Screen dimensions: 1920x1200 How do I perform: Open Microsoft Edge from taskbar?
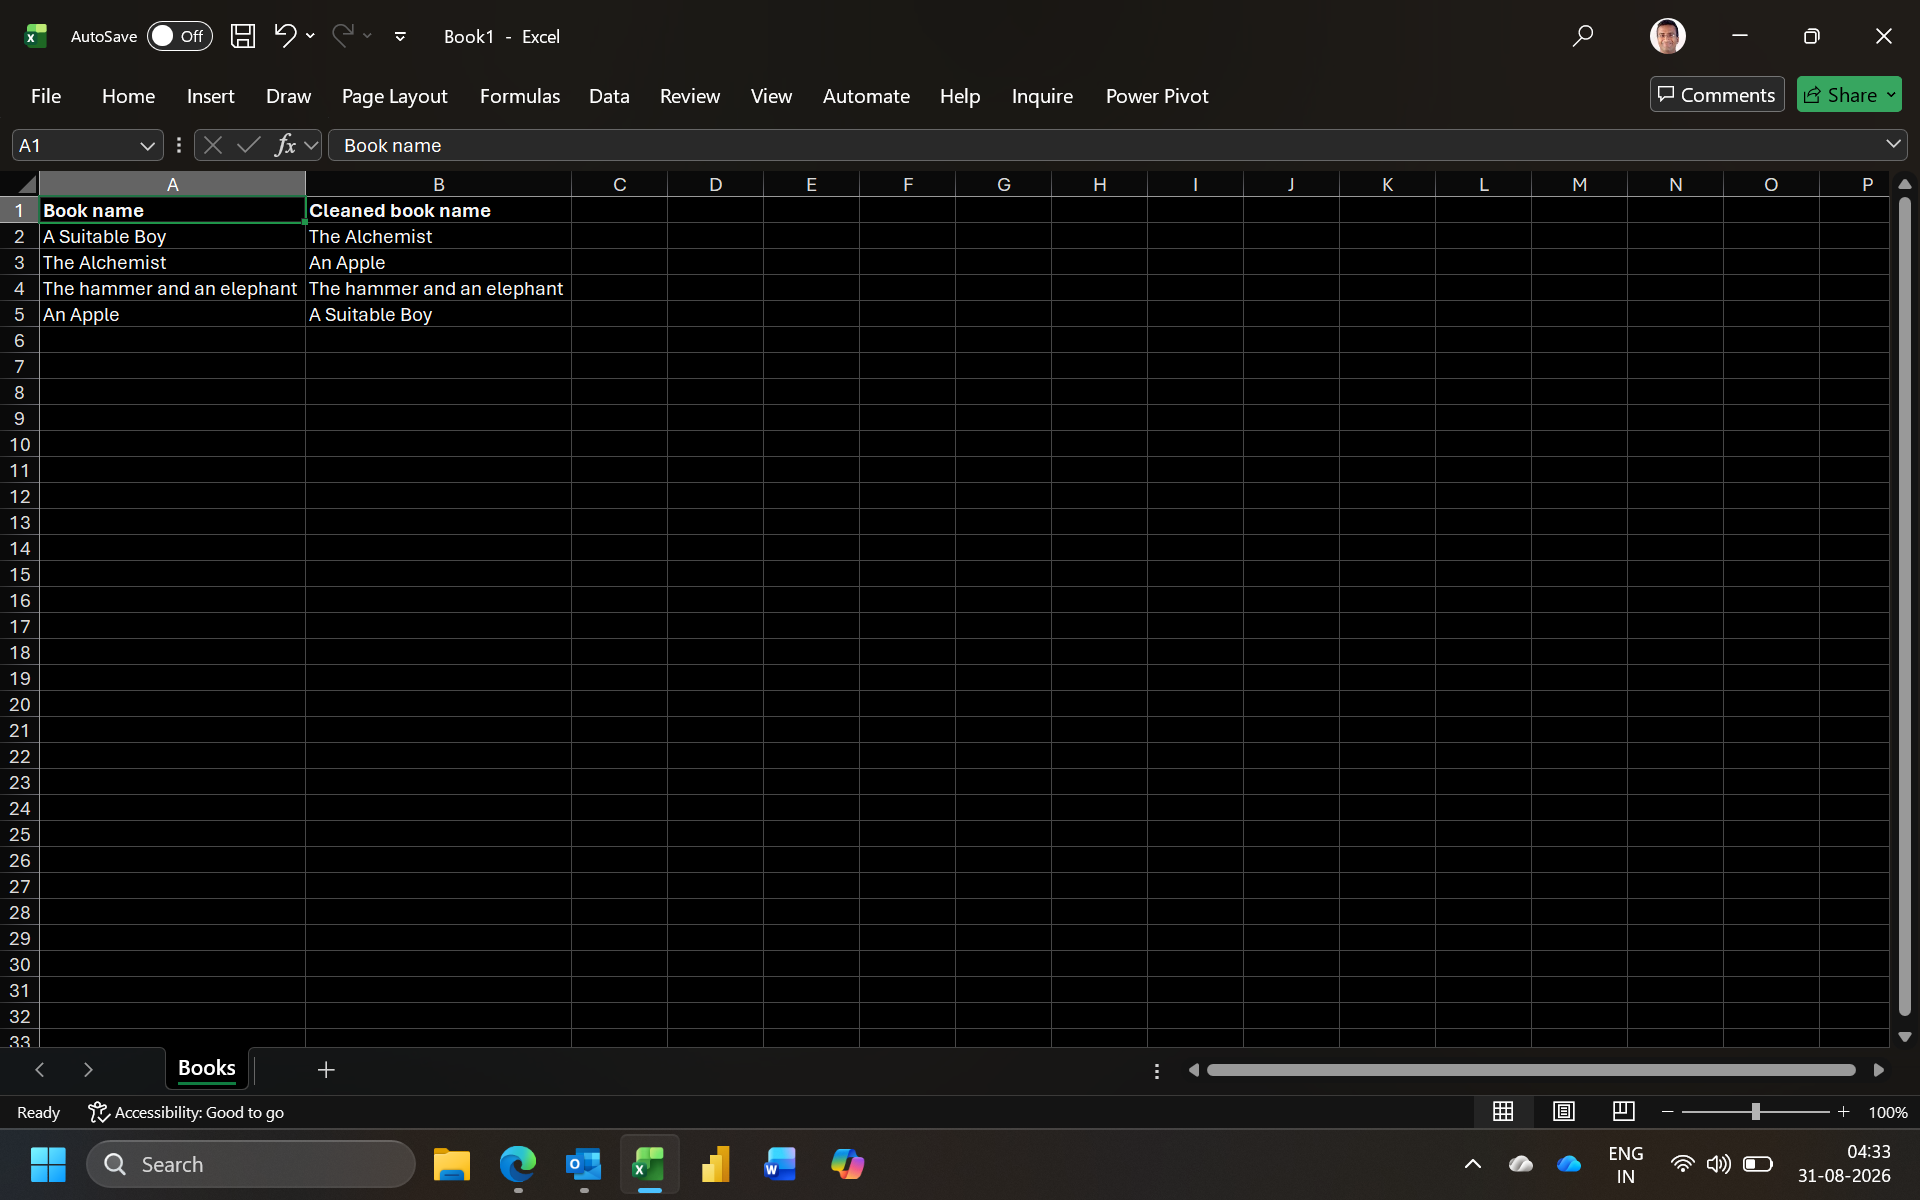(x=518, y=1164)
